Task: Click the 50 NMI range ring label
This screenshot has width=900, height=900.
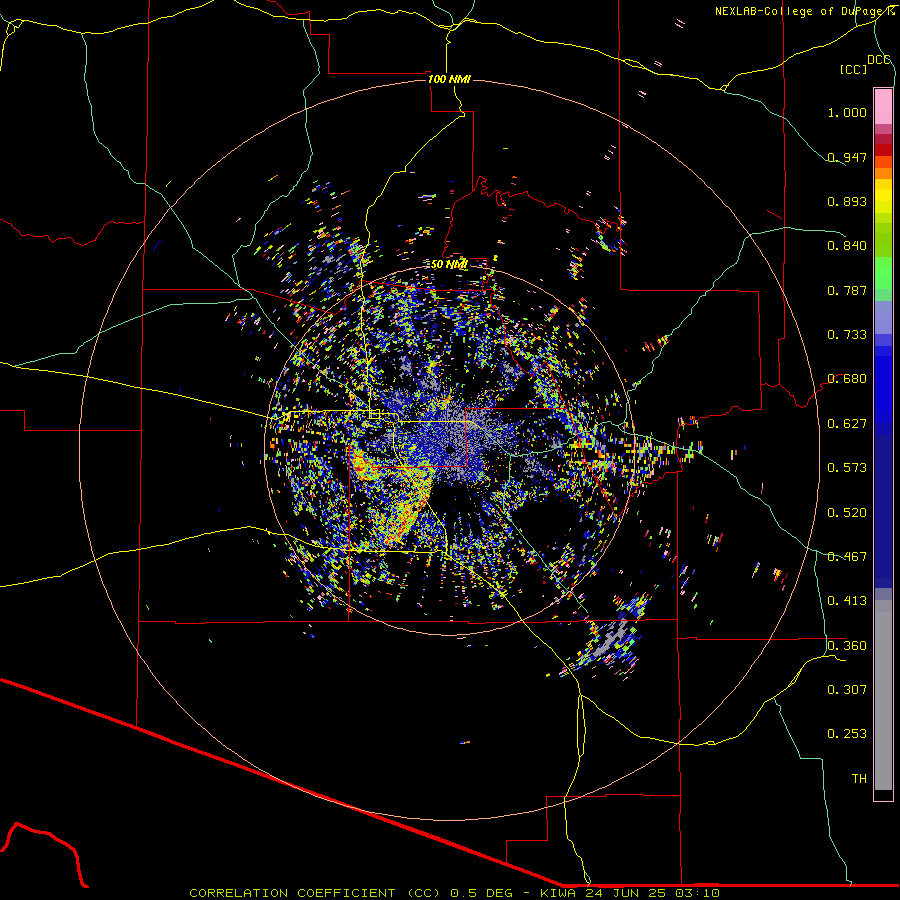Action: [x=449, y=265]
